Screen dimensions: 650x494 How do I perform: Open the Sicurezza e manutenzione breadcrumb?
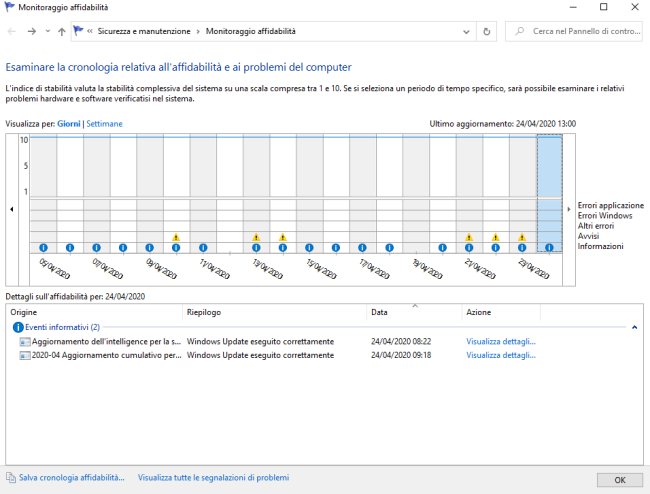pos(144,31)
